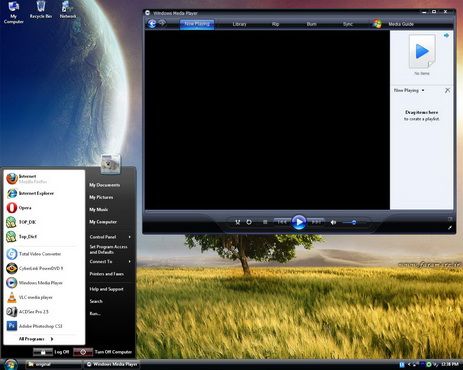The width and height of the screenshot is (463, 370).
Task: Expand All Programs in Start menu
Action: click(36, 339)
